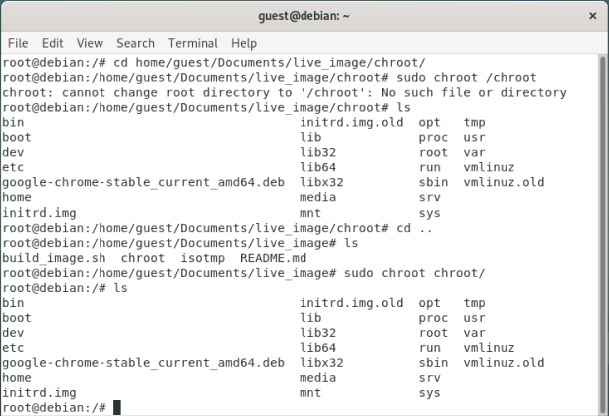The image size is (609, 416).
Task: Click the ls command at root@debian:/# prompt
Action: click(121, 286)
